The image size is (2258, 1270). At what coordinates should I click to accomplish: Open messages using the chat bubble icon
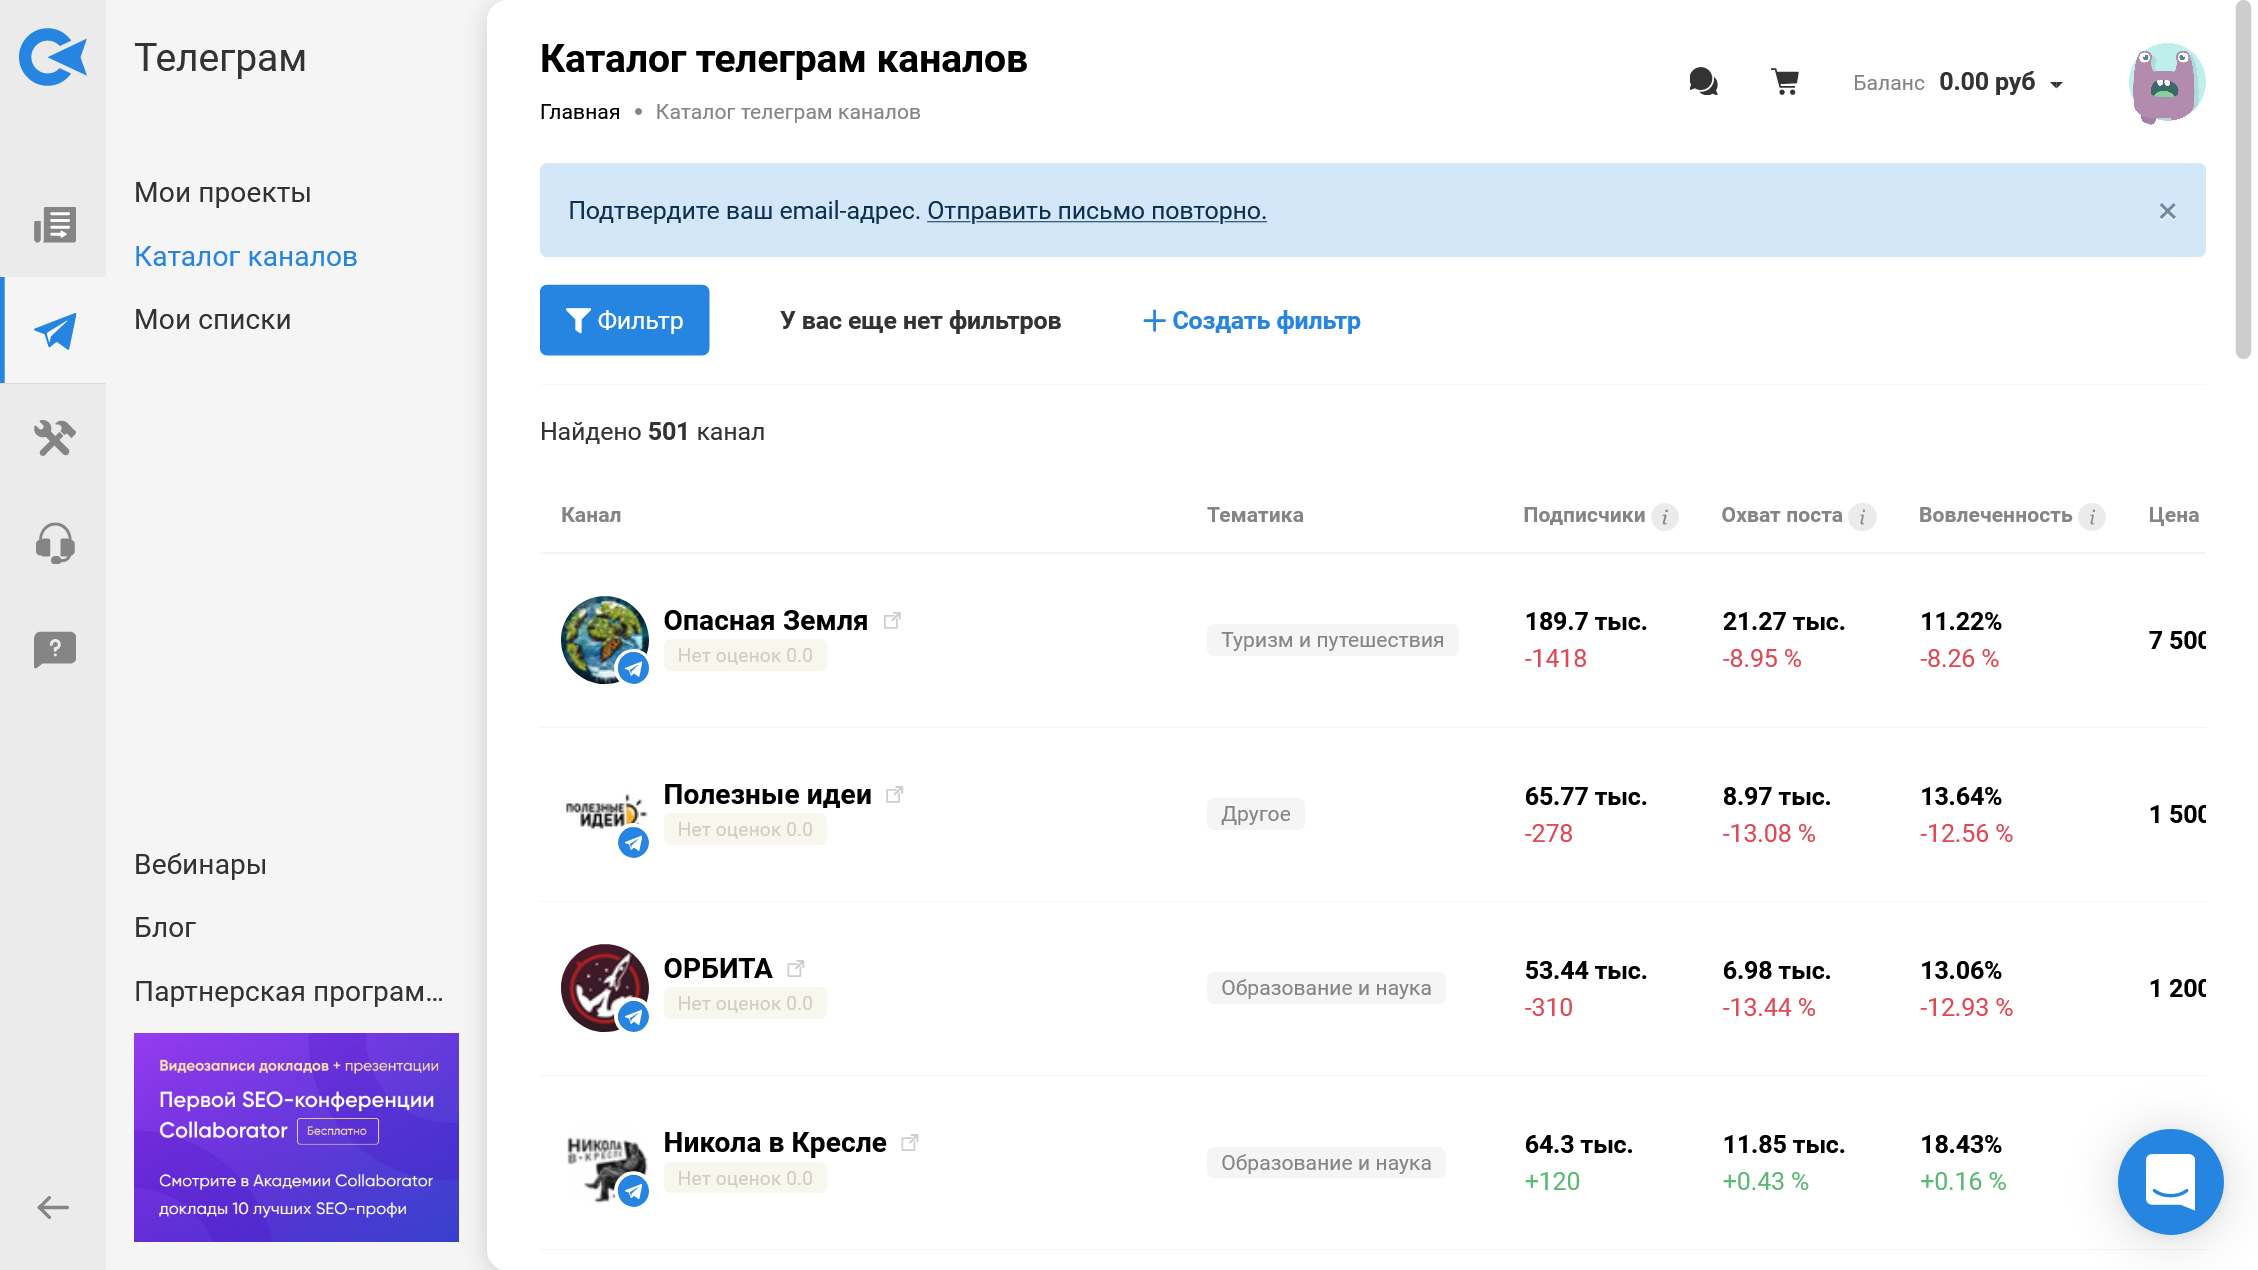pyautogui.click(x=1703, y=82)
